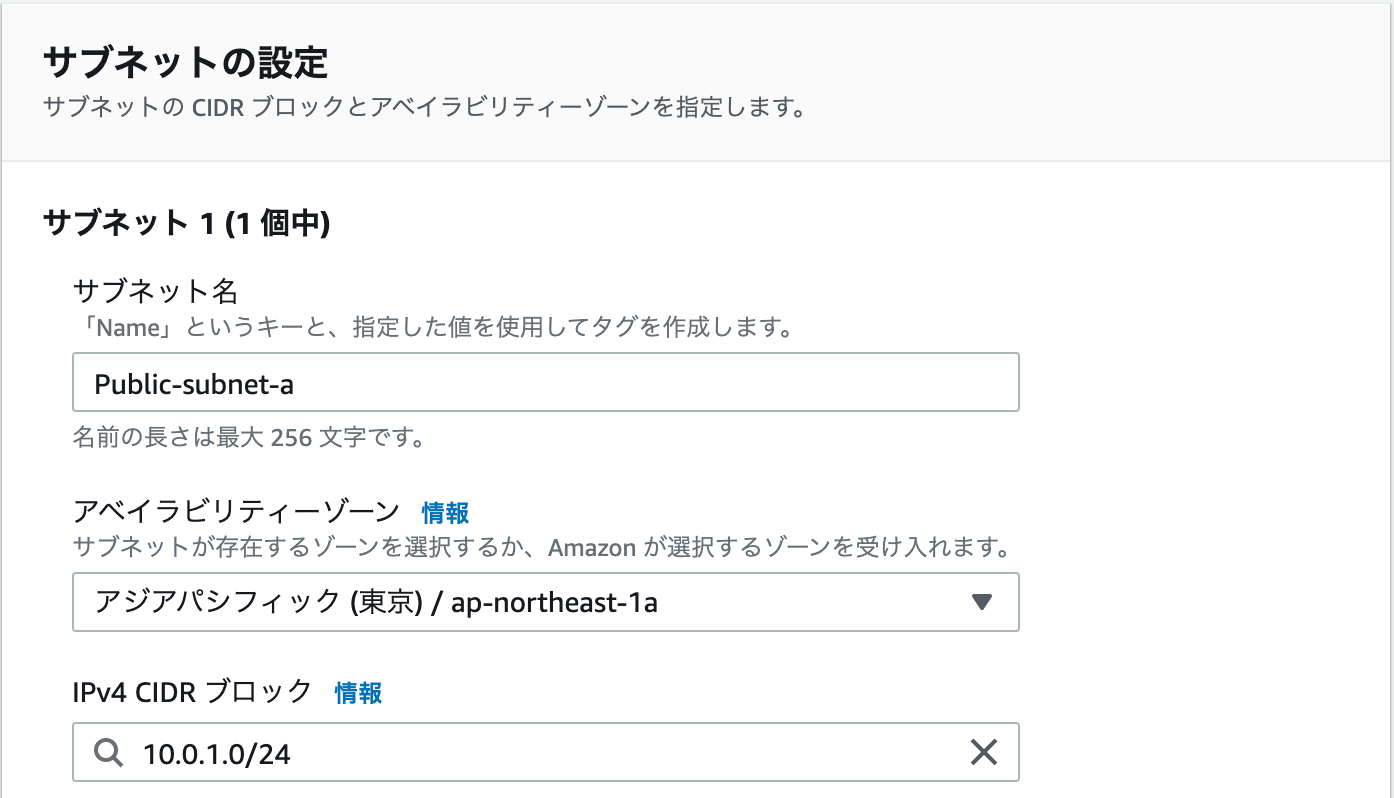The width and height of the screenshot is (1394, 798).
Task: Click the 10.0.1.0/24 CIDR value text
Action: (217, 753)
